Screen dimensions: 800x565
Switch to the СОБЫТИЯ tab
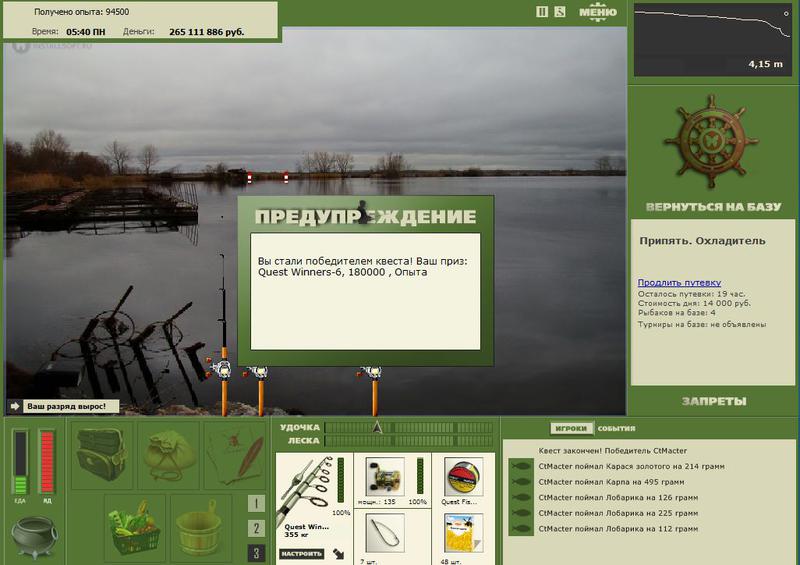click(616, 428)
